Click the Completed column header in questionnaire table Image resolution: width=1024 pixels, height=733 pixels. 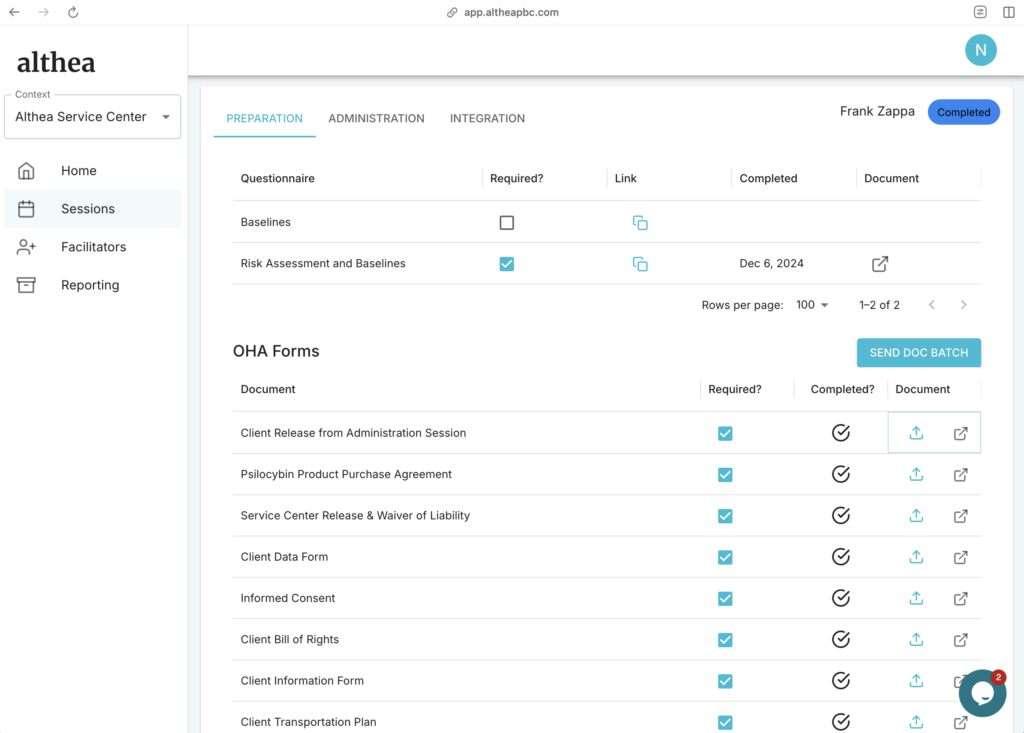coord(768,178)
